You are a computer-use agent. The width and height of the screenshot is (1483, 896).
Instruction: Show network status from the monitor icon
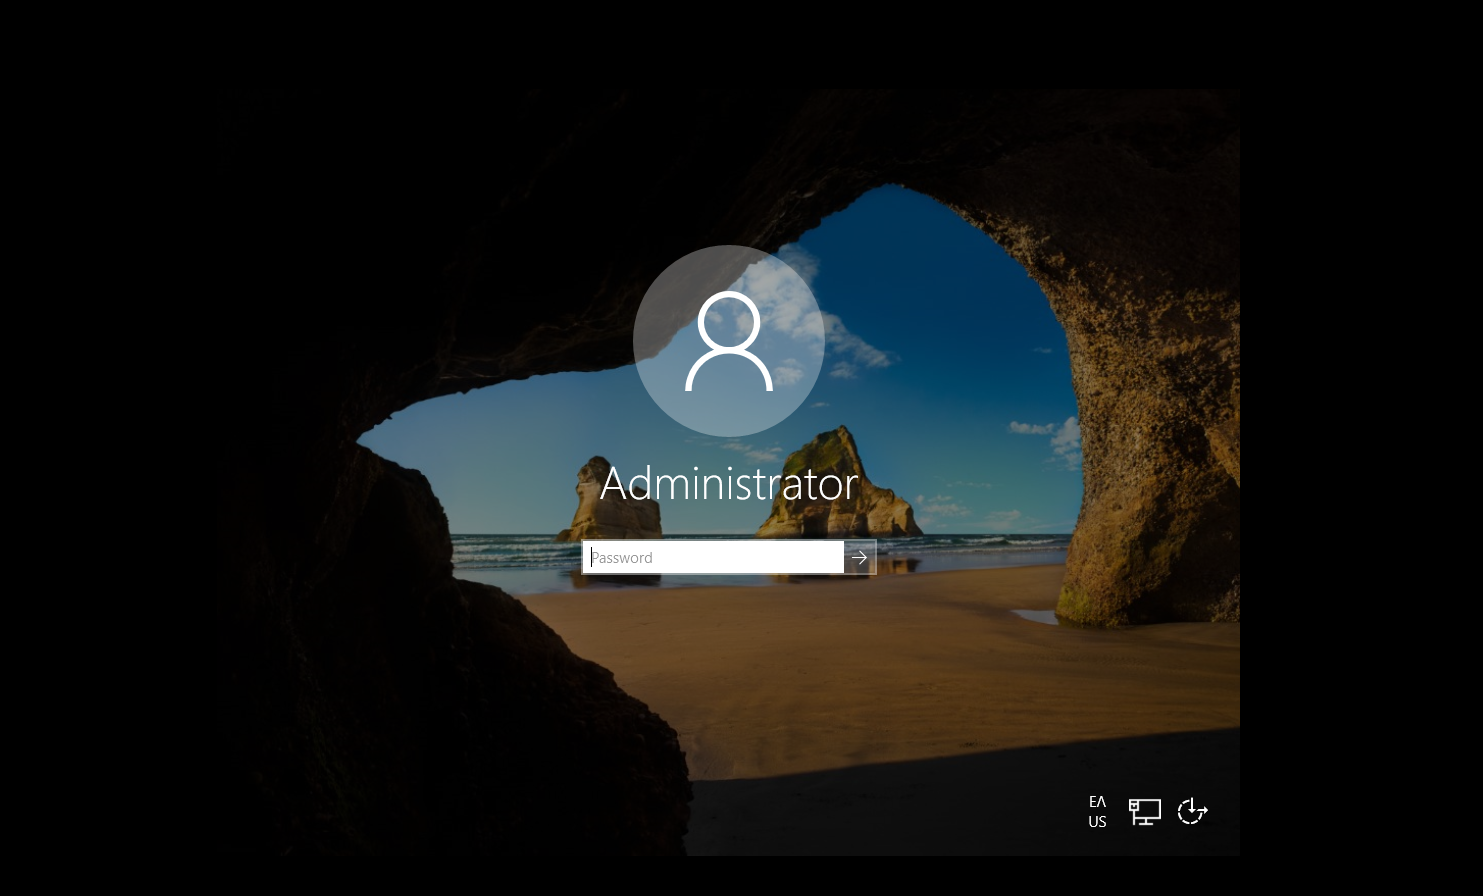(1144, 811)
